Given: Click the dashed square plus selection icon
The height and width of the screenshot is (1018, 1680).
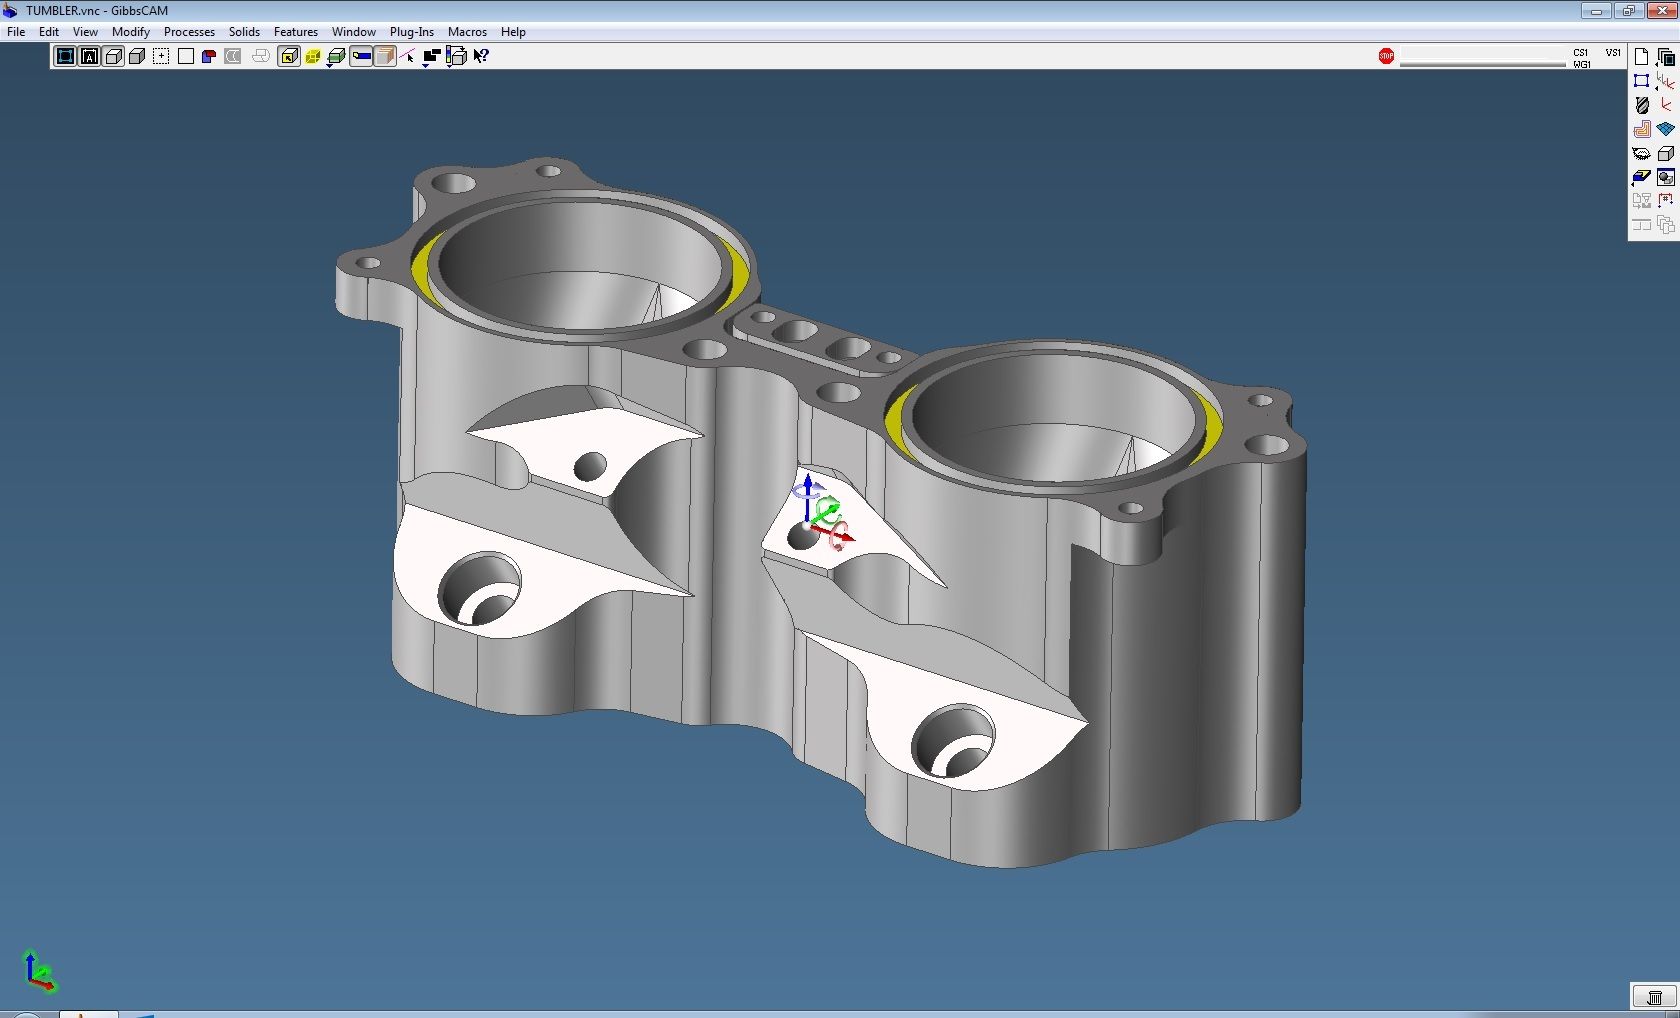Looking at the screenshot, I should coord(161,56).
